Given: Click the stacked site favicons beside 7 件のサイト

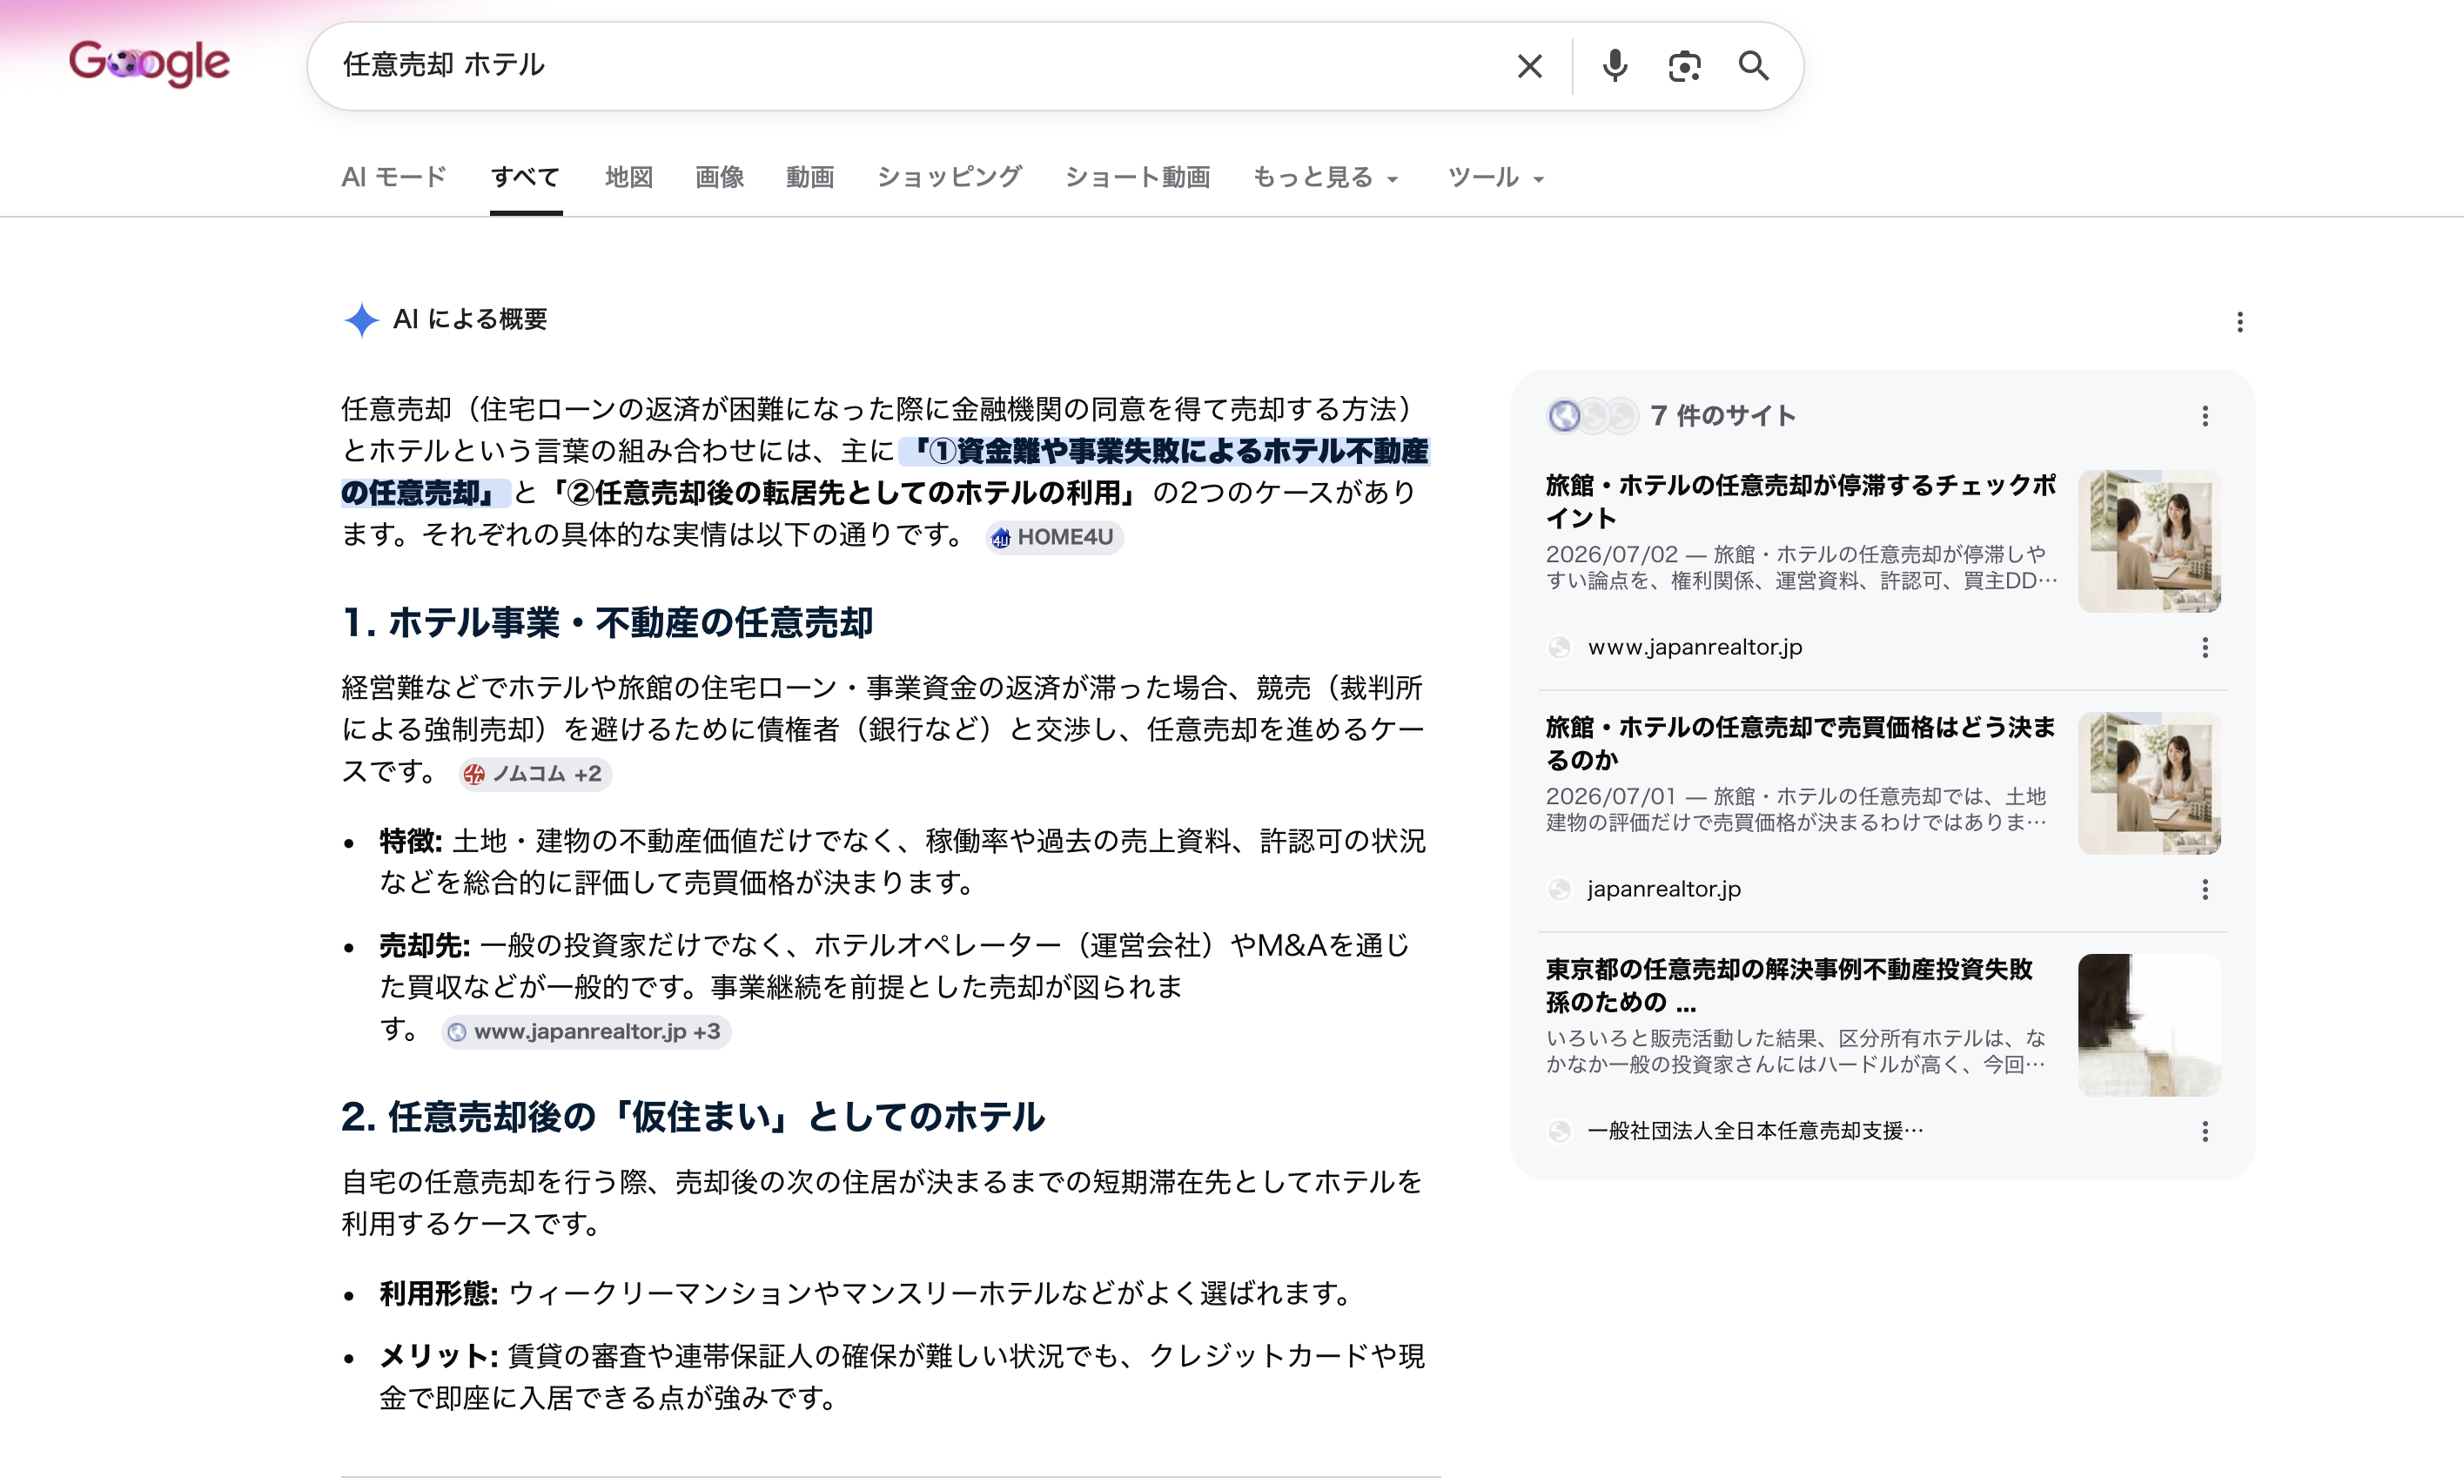Looking at the screenshot, I should [x=1592, y=415].
